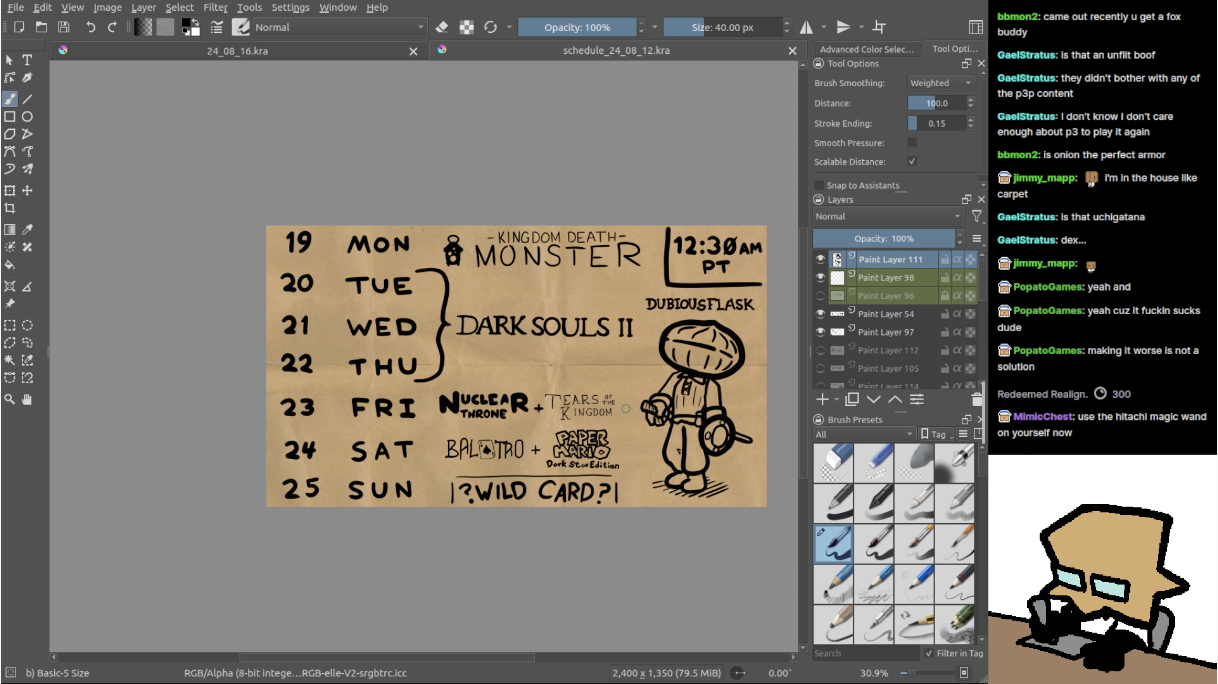Choose the Ellipse shape tool
The width and height of the screenshot is (1218, 684).
(27, 117)
